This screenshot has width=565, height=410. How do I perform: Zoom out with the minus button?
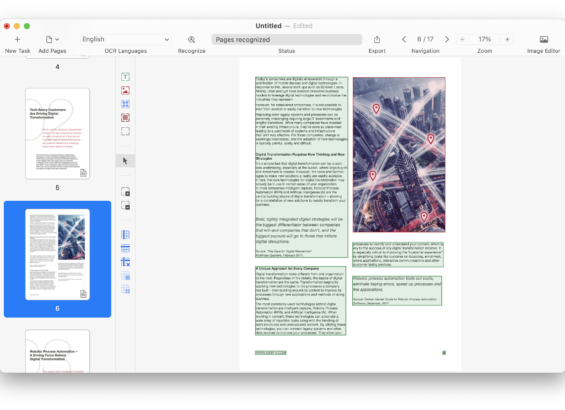point(462,39)
